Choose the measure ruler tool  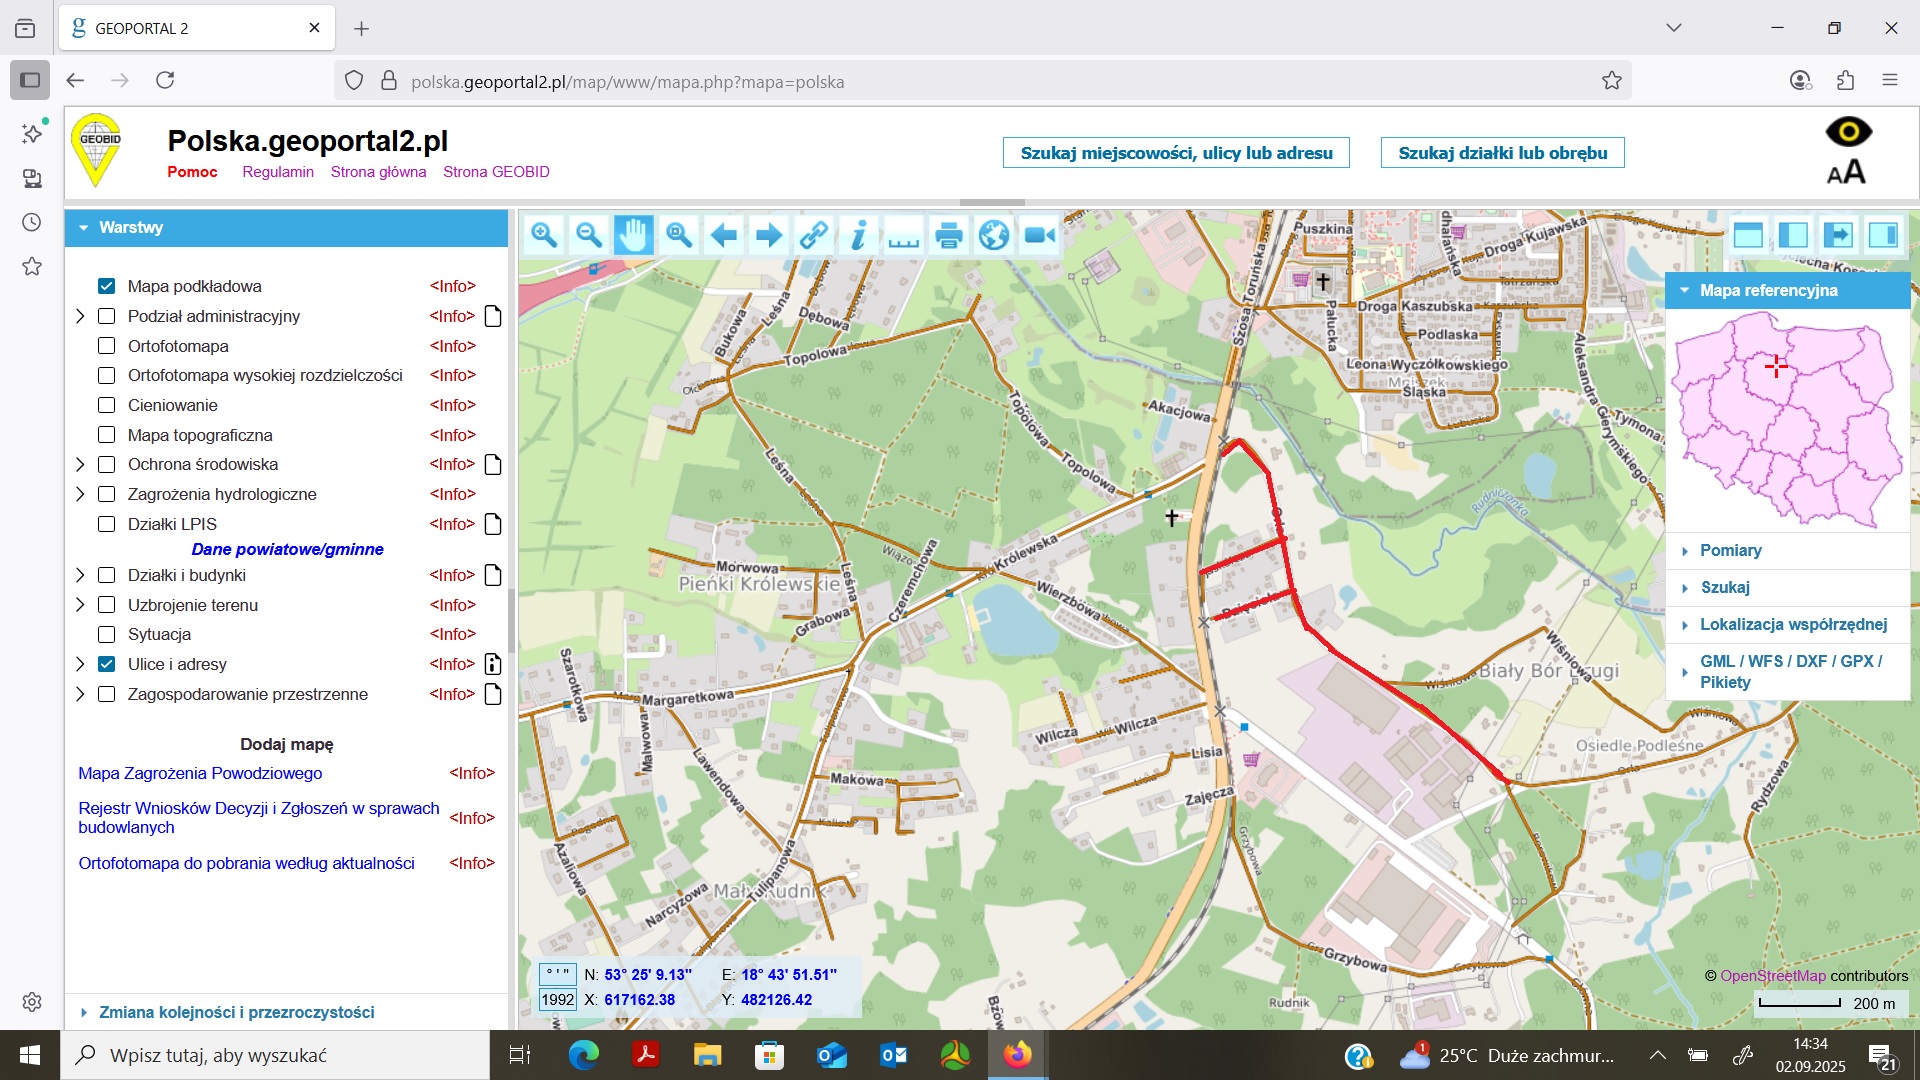coord(904,235)
